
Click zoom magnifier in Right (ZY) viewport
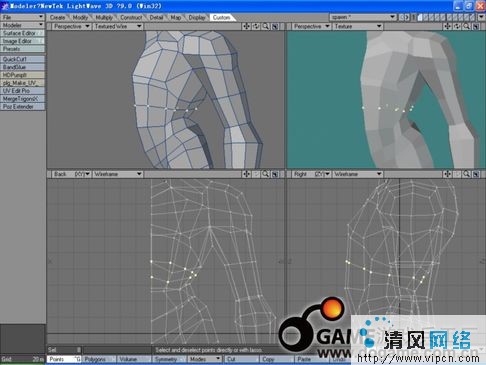pos(467,174)
